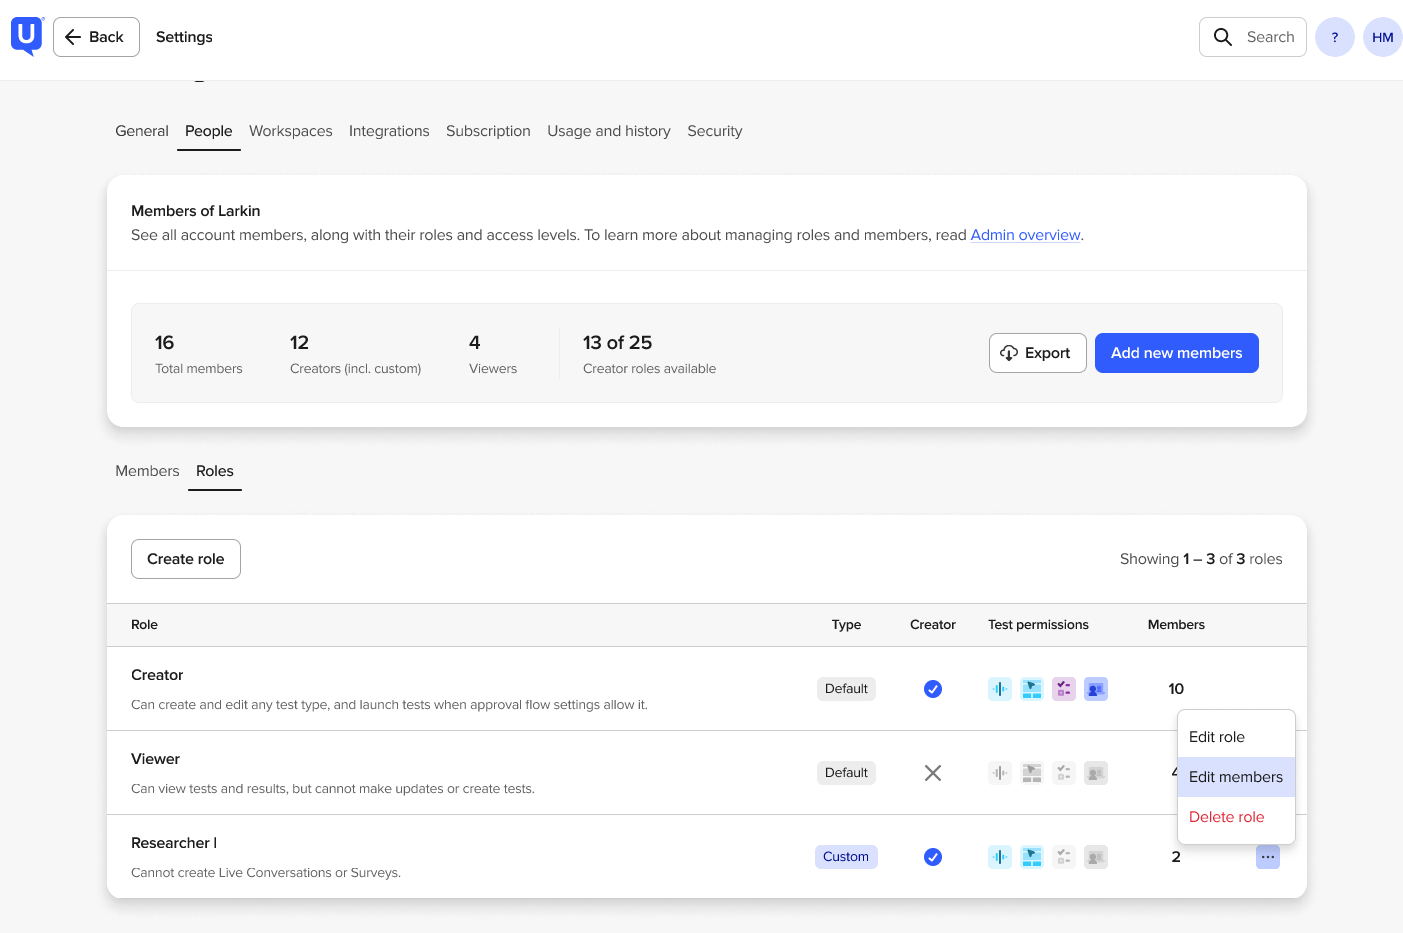The image size is (1403, 933).
Task: Click the audio waveform icon in the Viewer row
Action: (1000, 773)
